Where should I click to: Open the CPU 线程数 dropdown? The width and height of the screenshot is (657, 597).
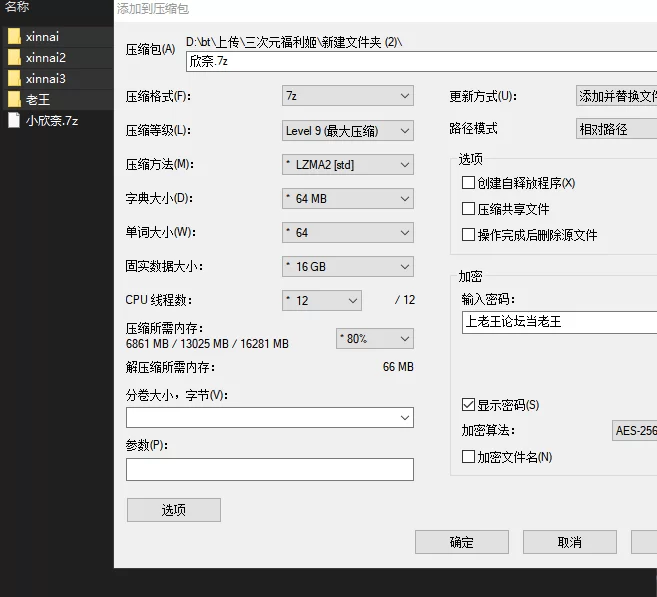pos(322,300)
